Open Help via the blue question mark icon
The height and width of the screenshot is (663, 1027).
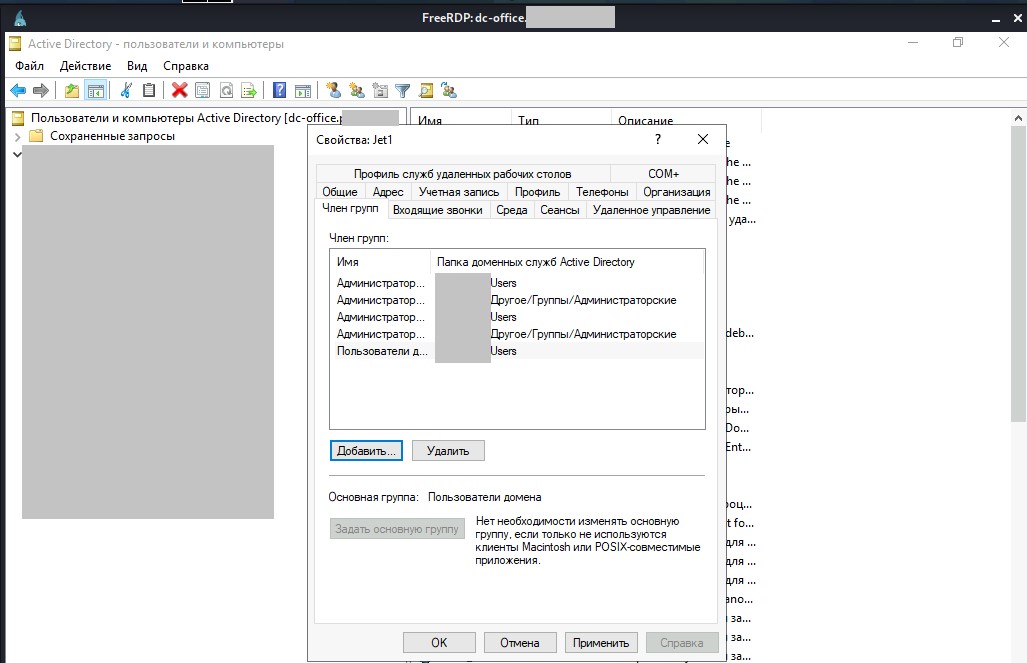pos(280,90)
